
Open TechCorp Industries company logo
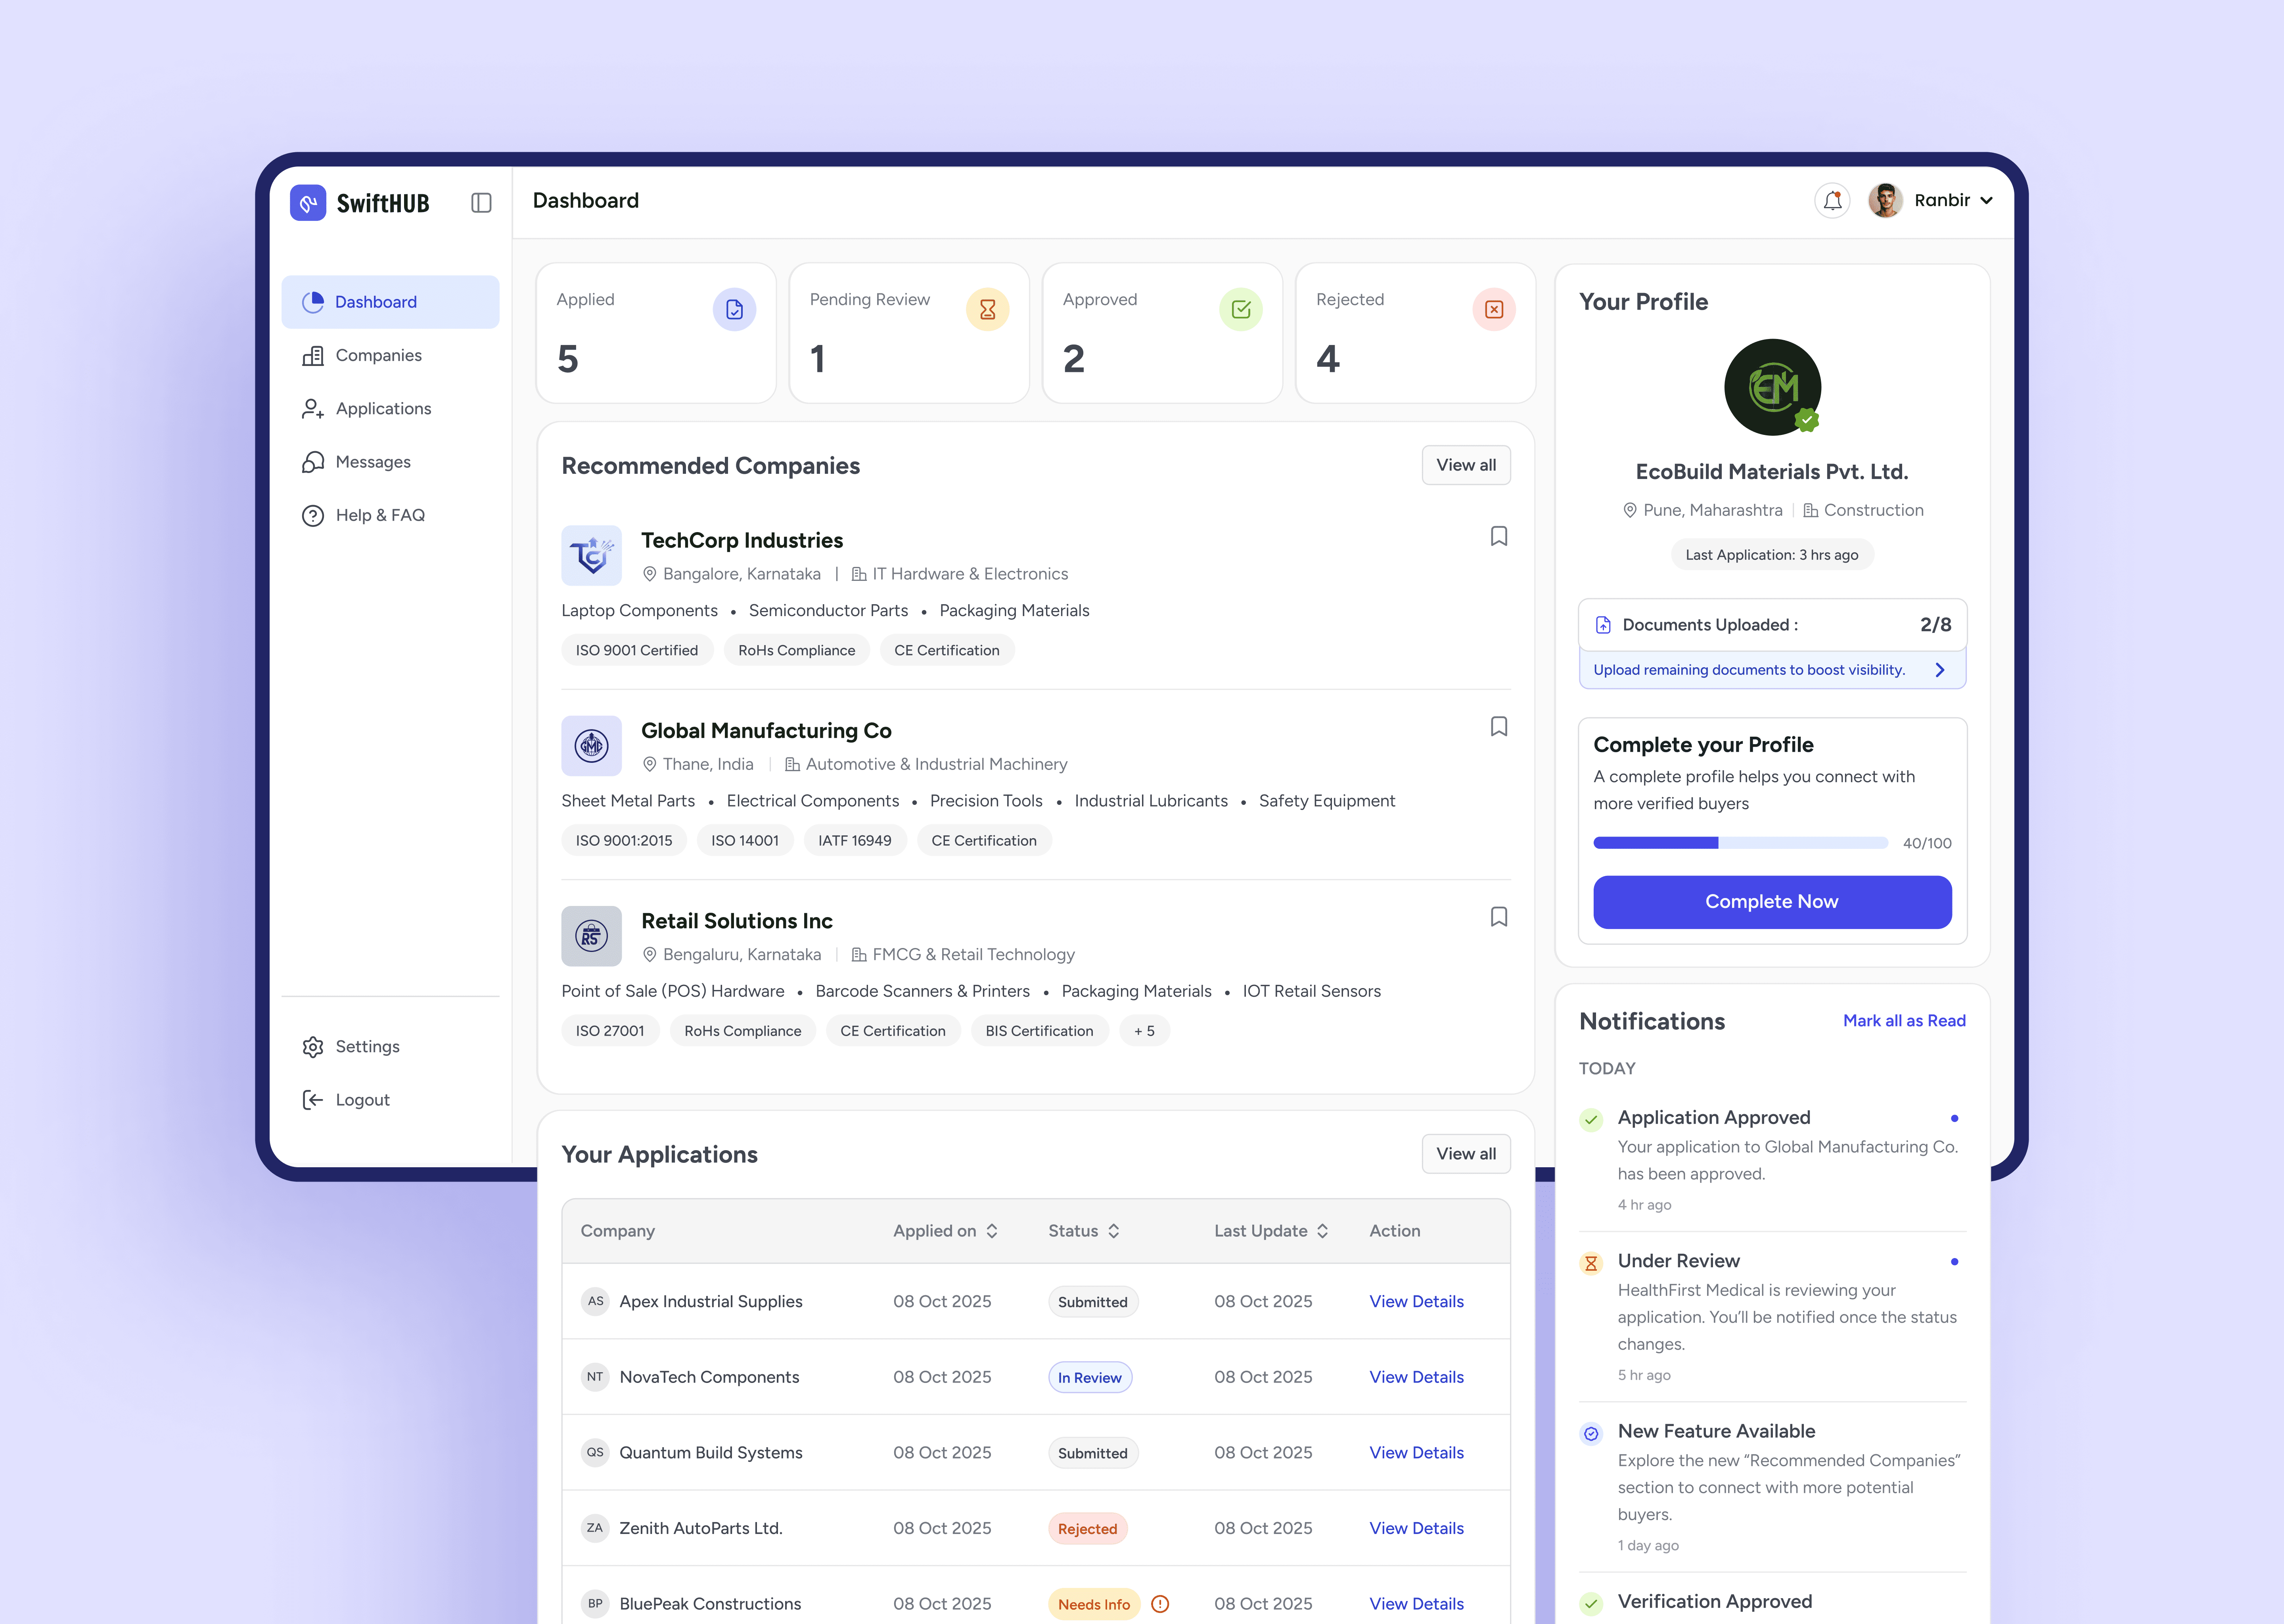pyautogui.click(x=591, y=556)
